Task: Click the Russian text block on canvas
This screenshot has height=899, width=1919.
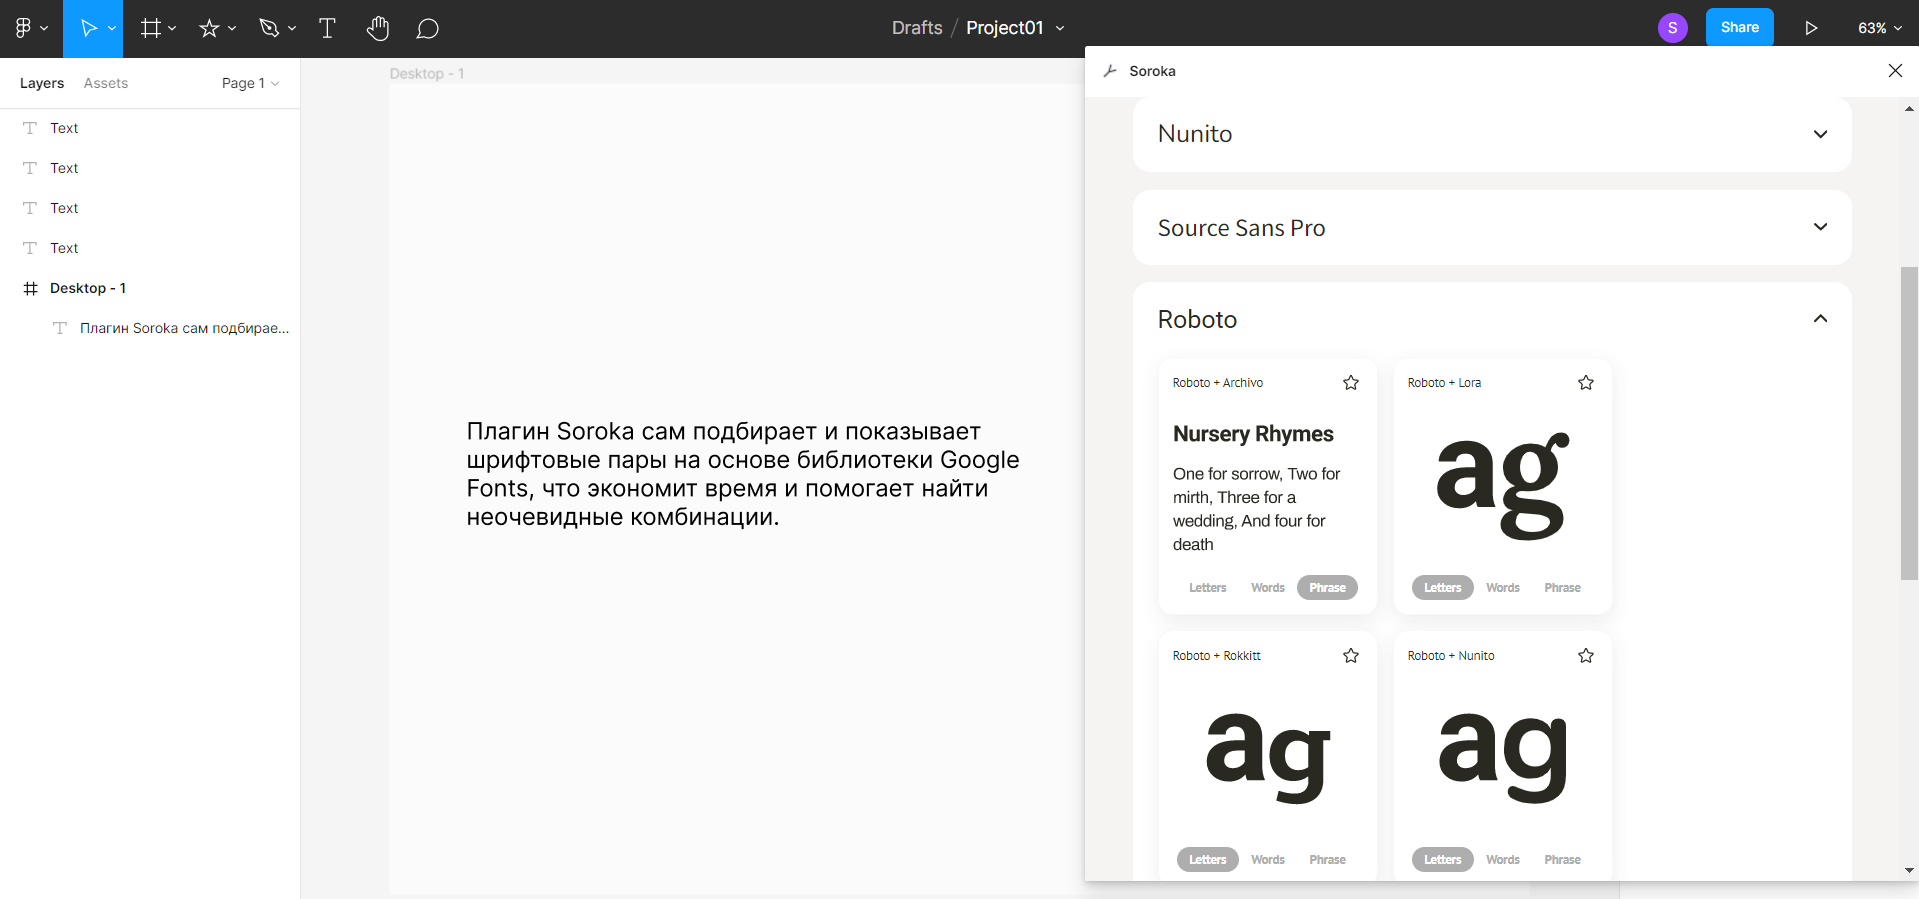Action: point(742,474)
